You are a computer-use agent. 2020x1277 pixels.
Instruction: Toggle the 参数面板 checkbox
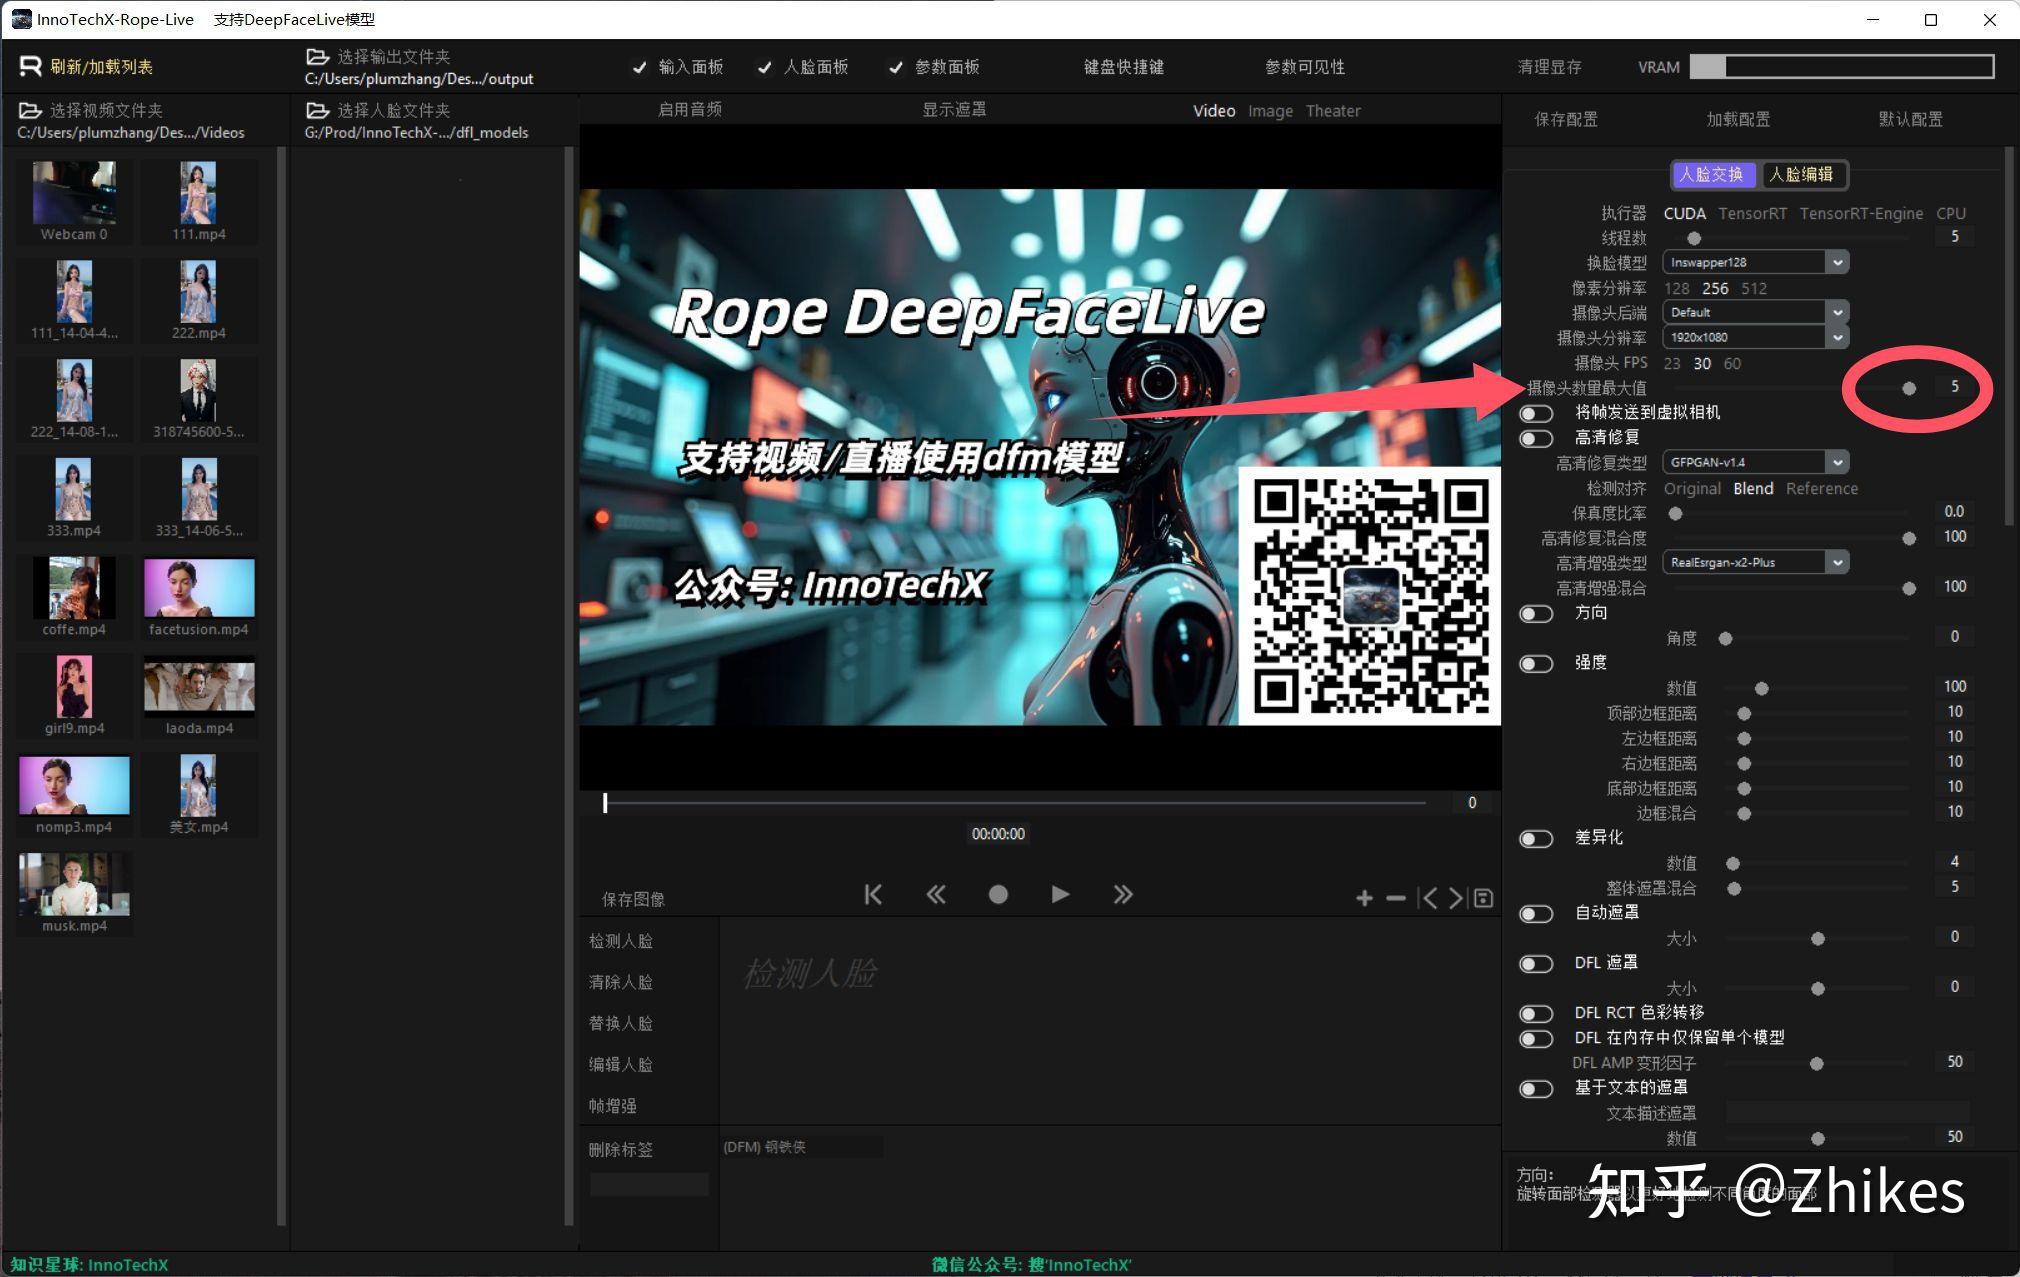tap(896, 67)
